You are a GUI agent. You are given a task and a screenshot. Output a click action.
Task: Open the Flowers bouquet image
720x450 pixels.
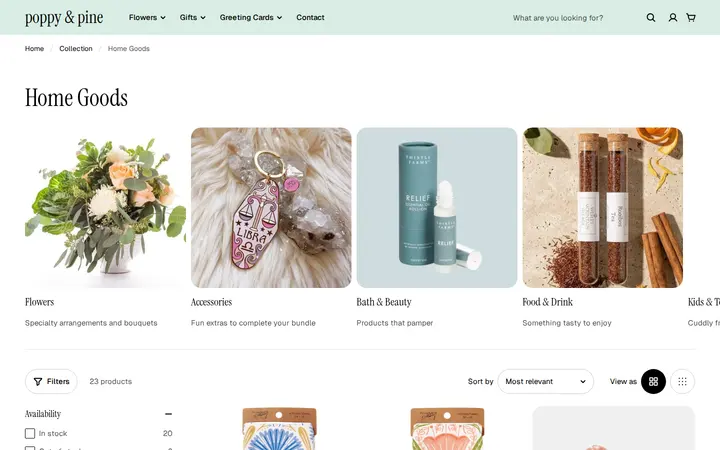105,208
